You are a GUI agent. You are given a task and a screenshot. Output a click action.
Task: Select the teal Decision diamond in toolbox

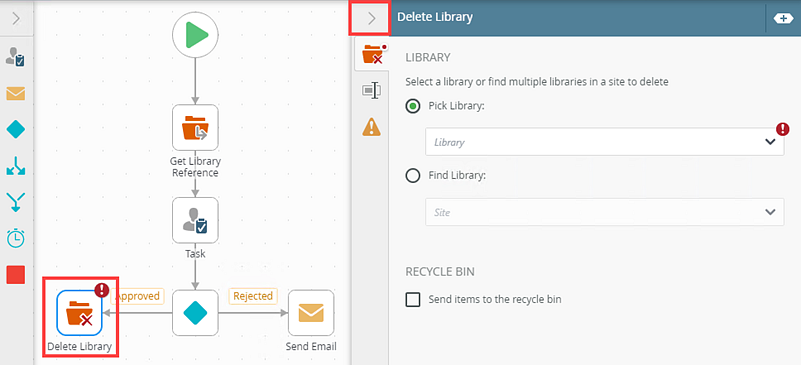click(16, 130)
